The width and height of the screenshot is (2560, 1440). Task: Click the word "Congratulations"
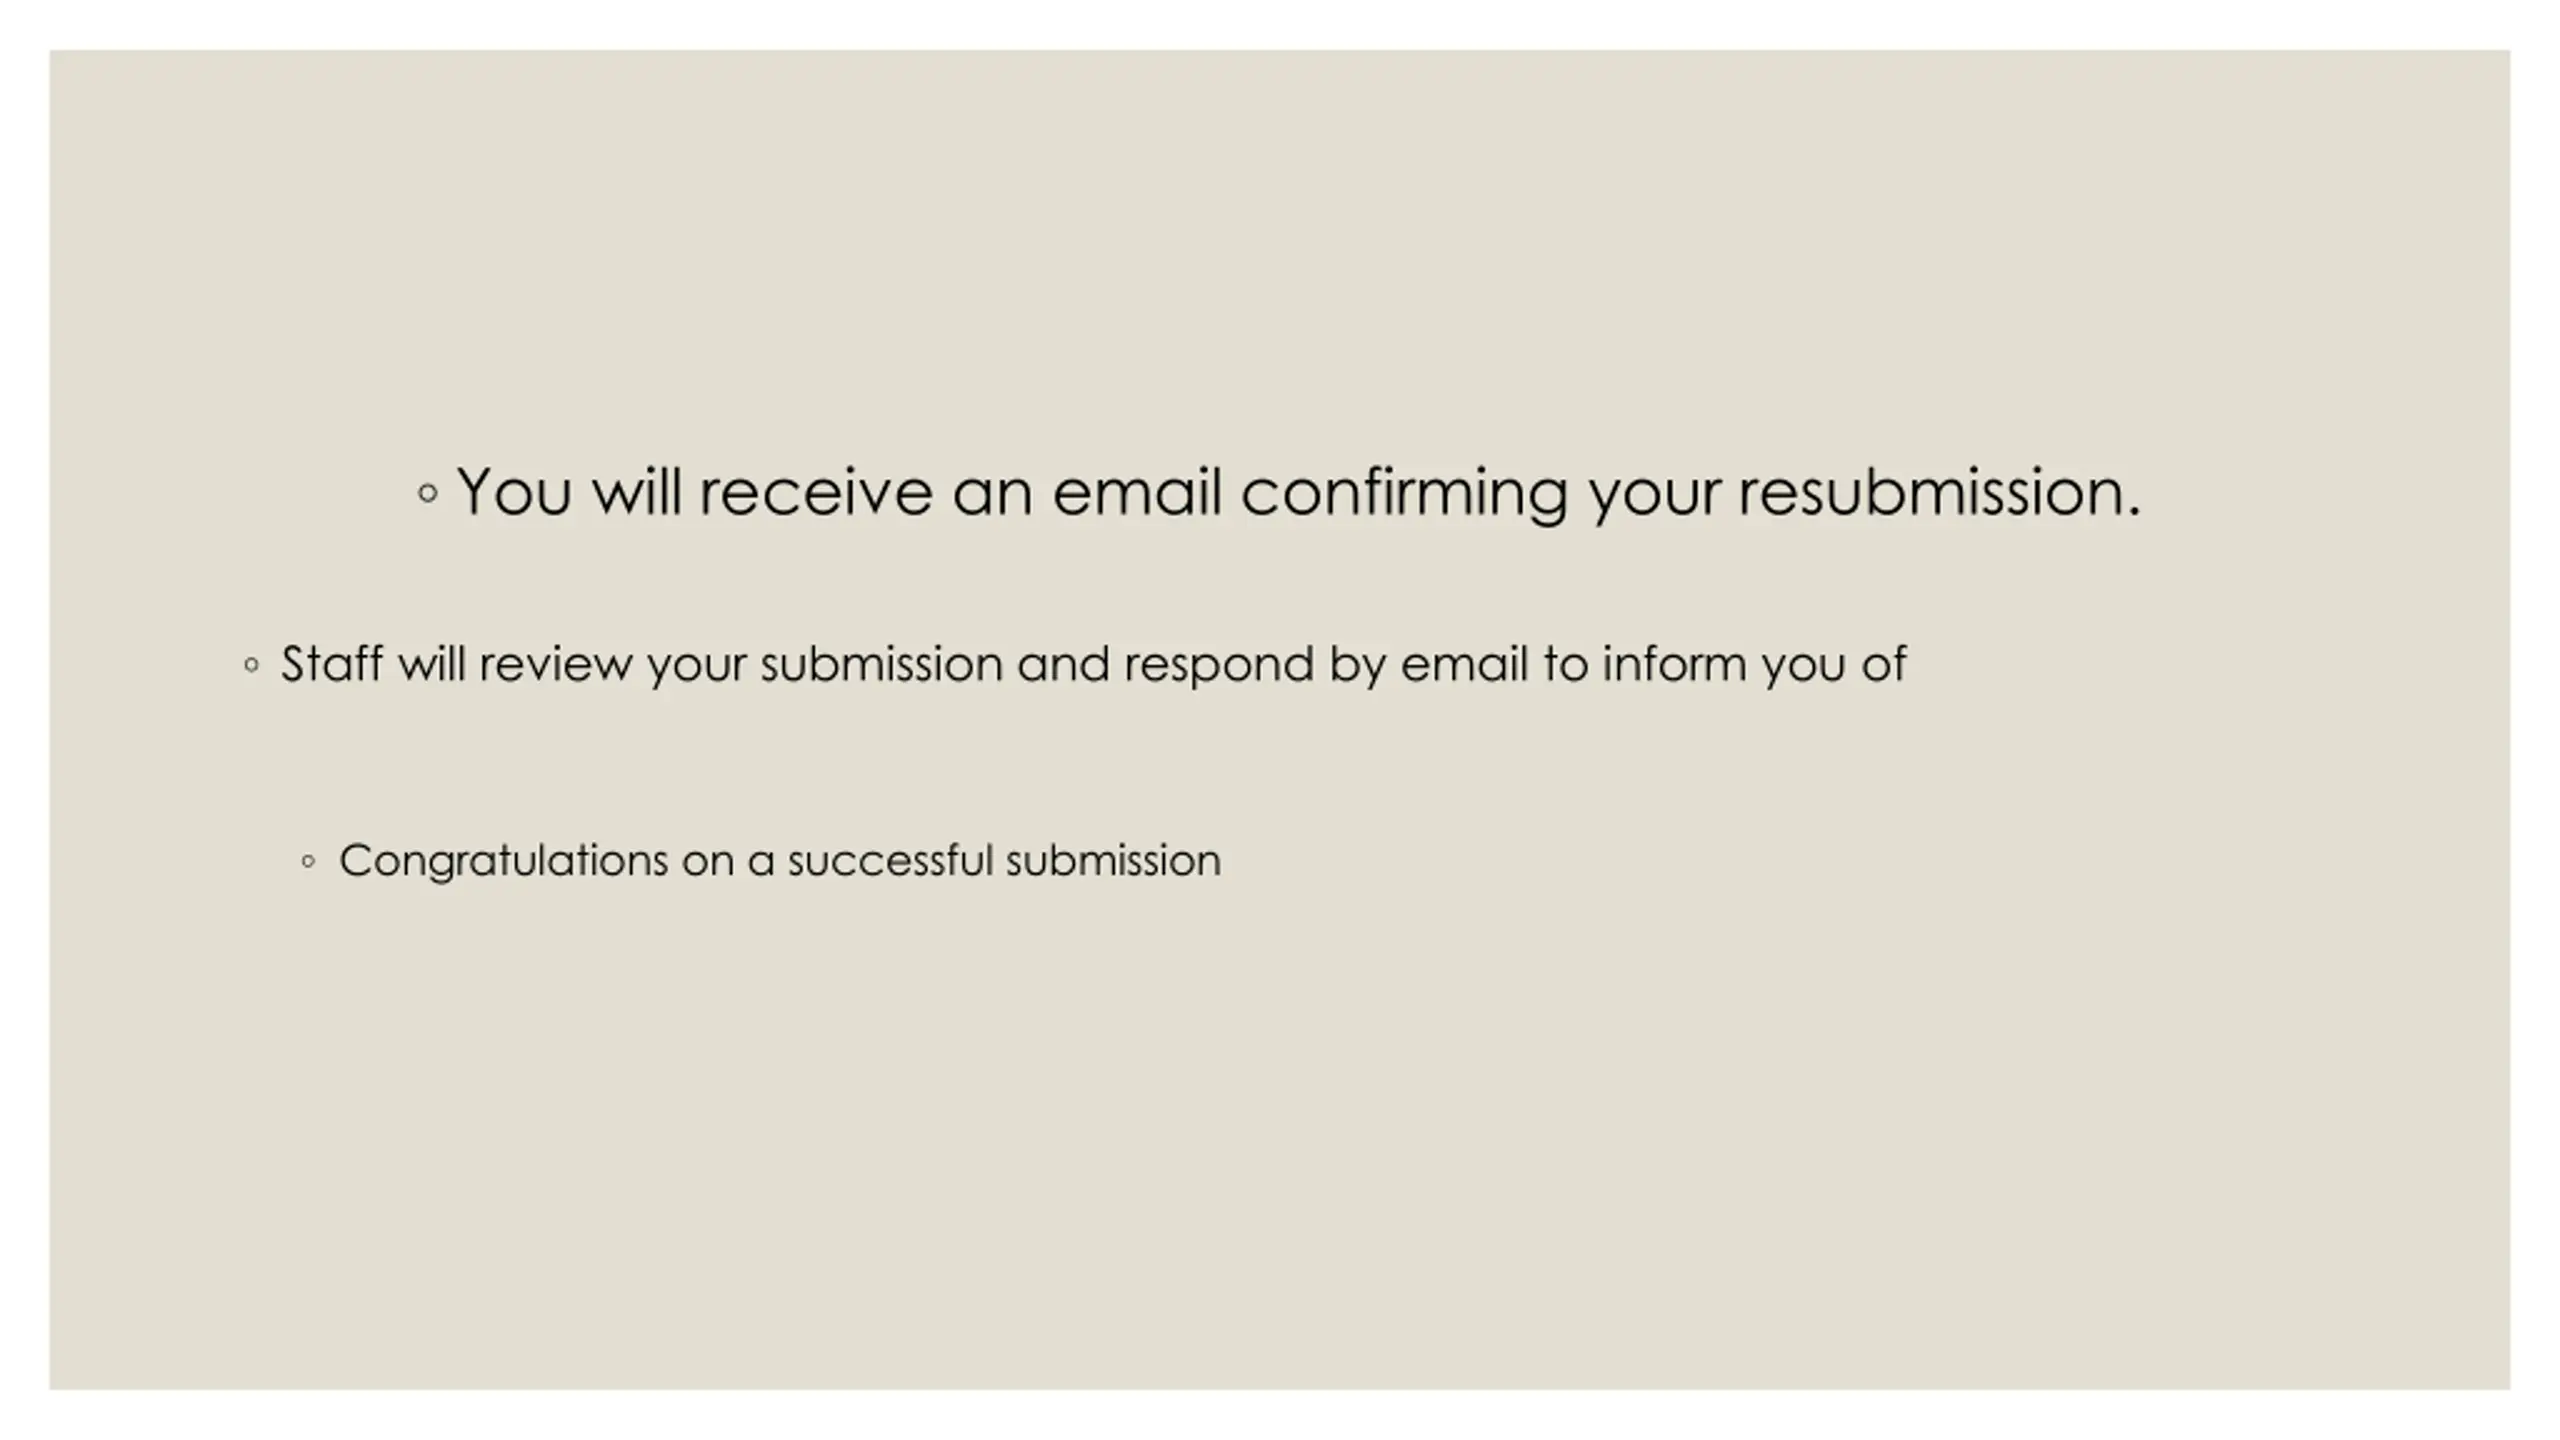pos(503,861)
